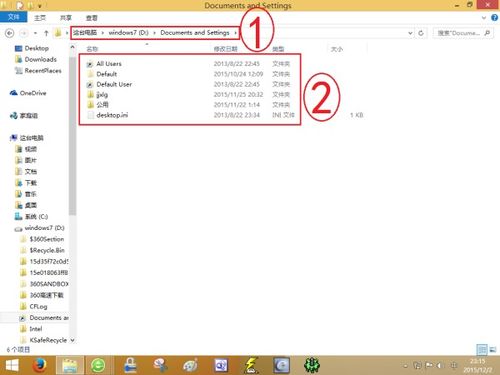Switch to large icons view in status bar
The width and height of the screenshot is (500, 375).
click(x=493, y=349)
